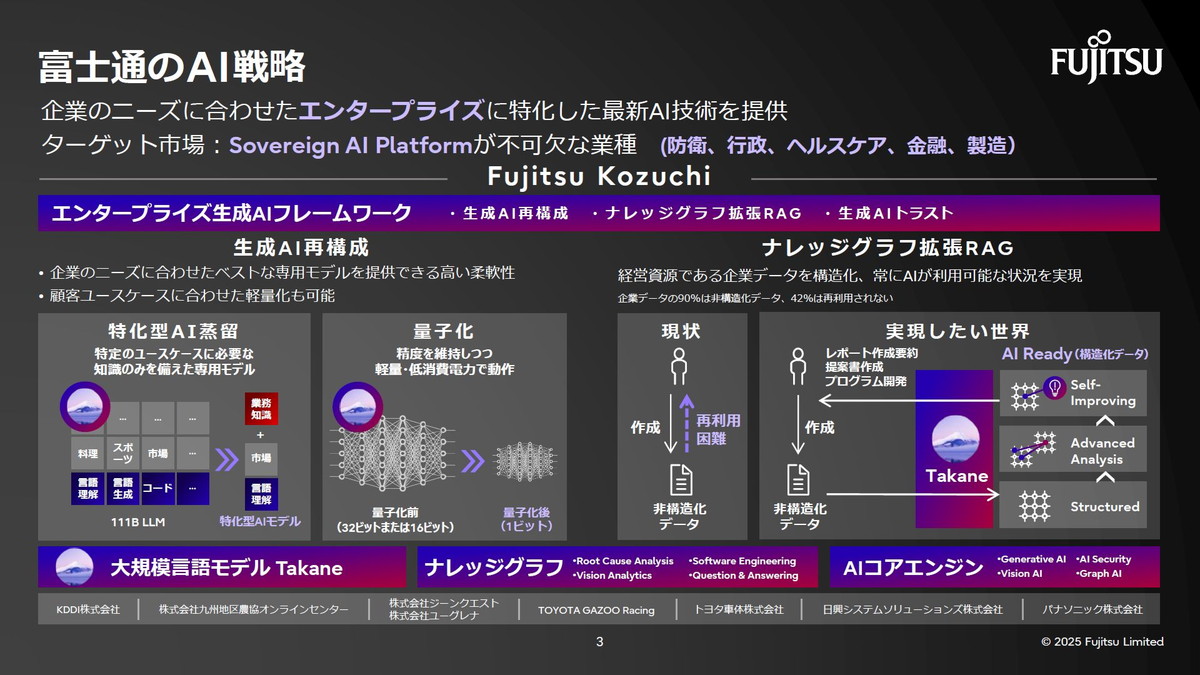Click the スポーツ block in the LLM grid
Screen dimensions: 1200x675
pos(123,453)
